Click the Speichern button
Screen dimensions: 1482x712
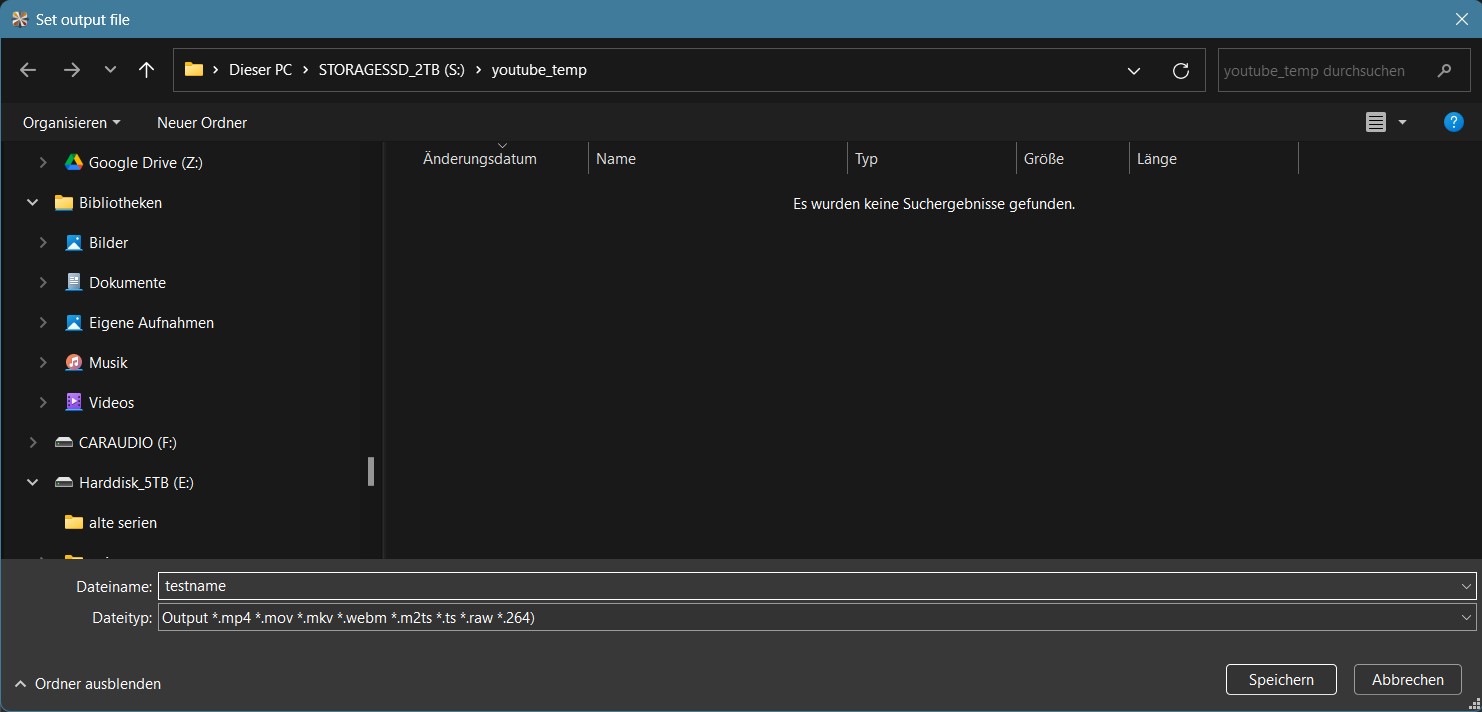(1281, 680)
